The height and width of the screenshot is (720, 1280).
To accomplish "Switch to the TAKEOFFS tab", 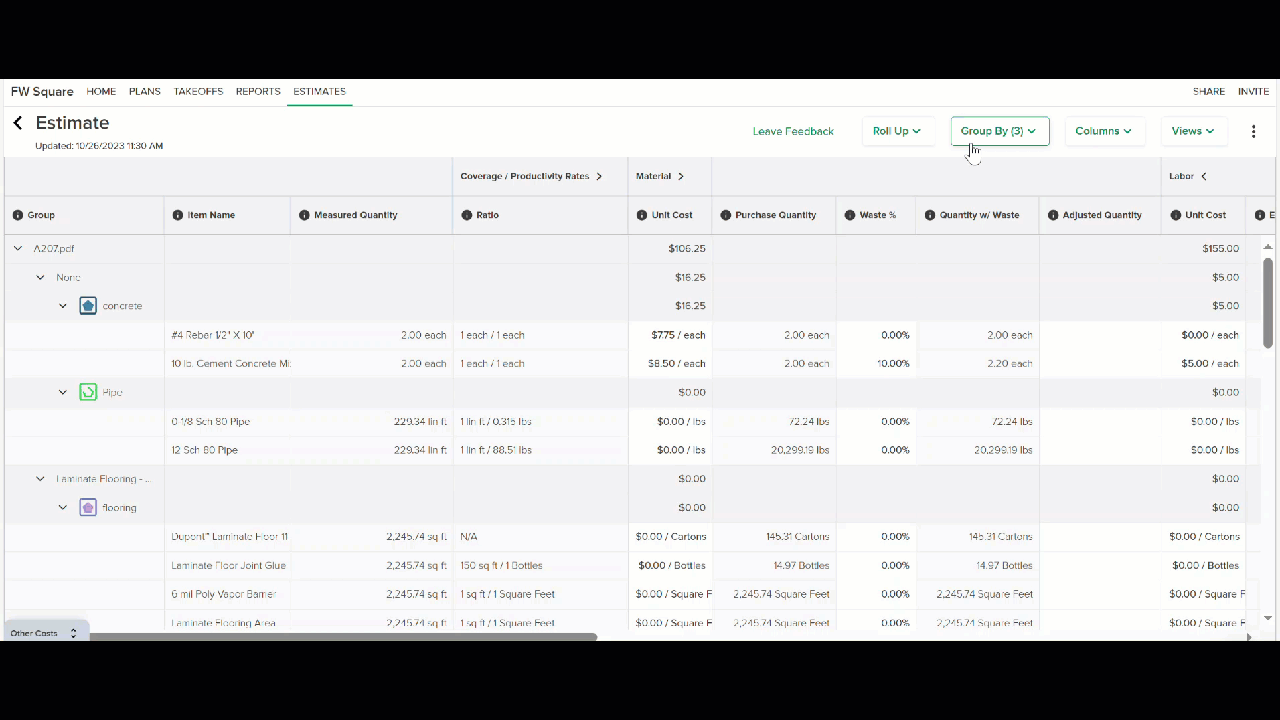I will click(x=198, y=91).
